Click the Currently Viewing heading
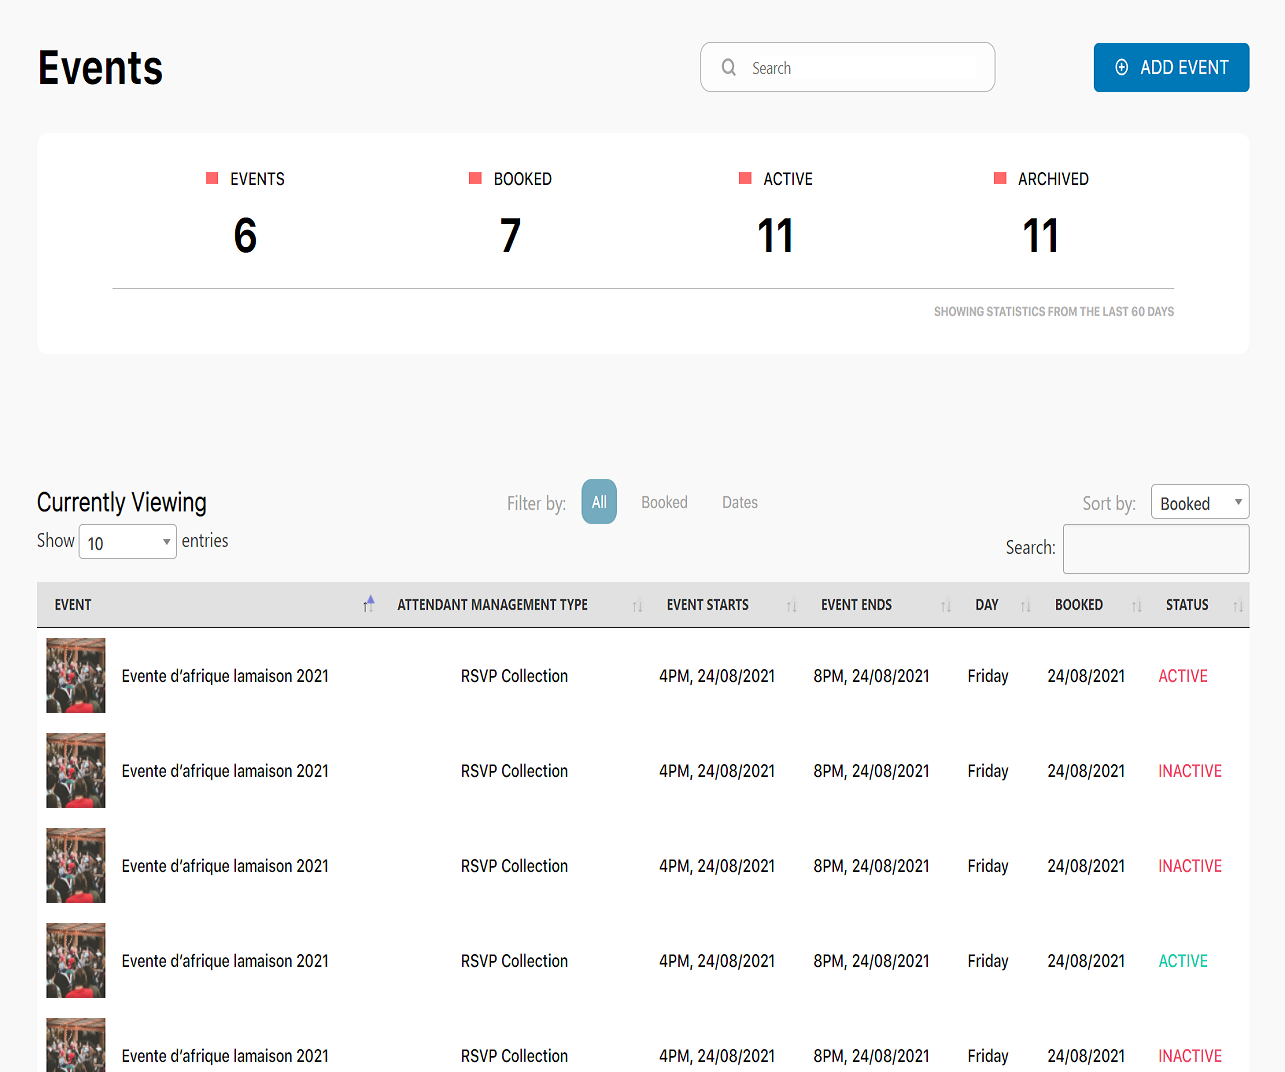Image resolution: width=1285 pixels, height=1072 pixels. coord(122,502)
